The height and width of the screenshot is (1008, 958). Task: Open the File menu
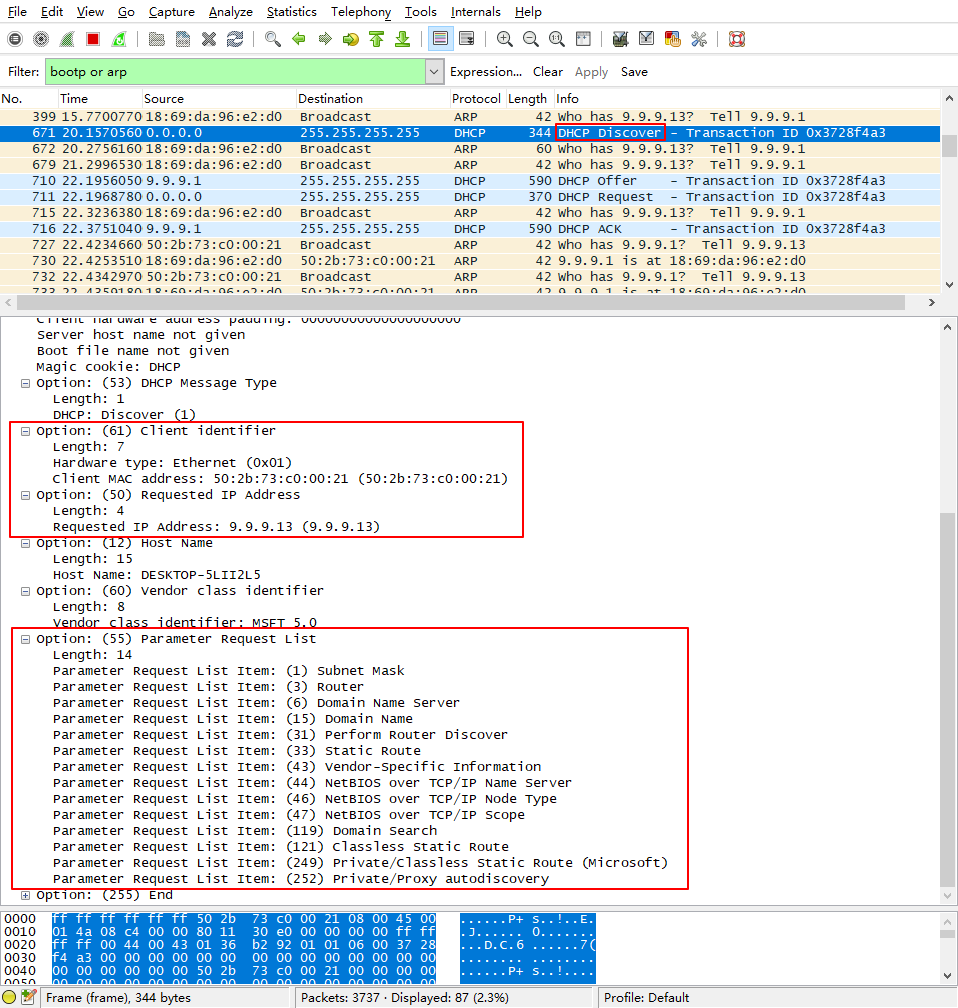[17, 12]
